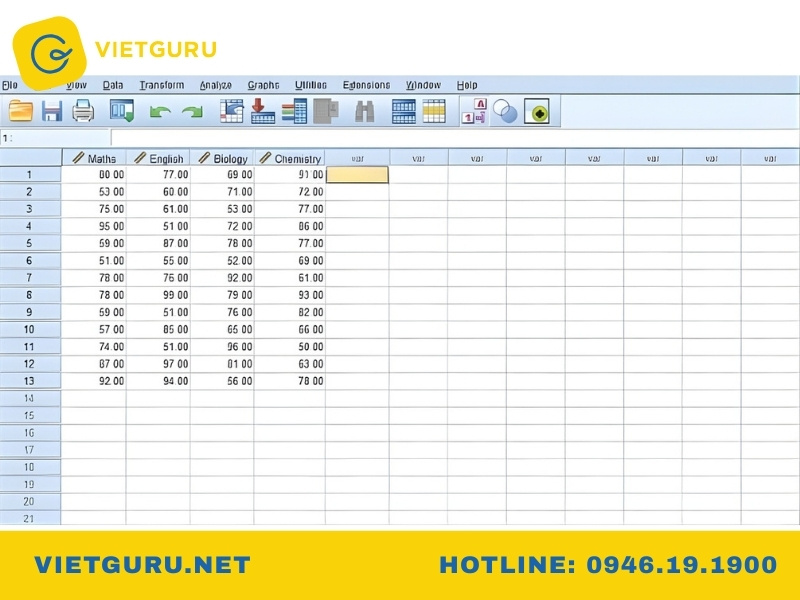Click Maths value 74.00 in row 11
This screenshot has height=600, width=800.
pyautogui.click(x=94, y=346)
